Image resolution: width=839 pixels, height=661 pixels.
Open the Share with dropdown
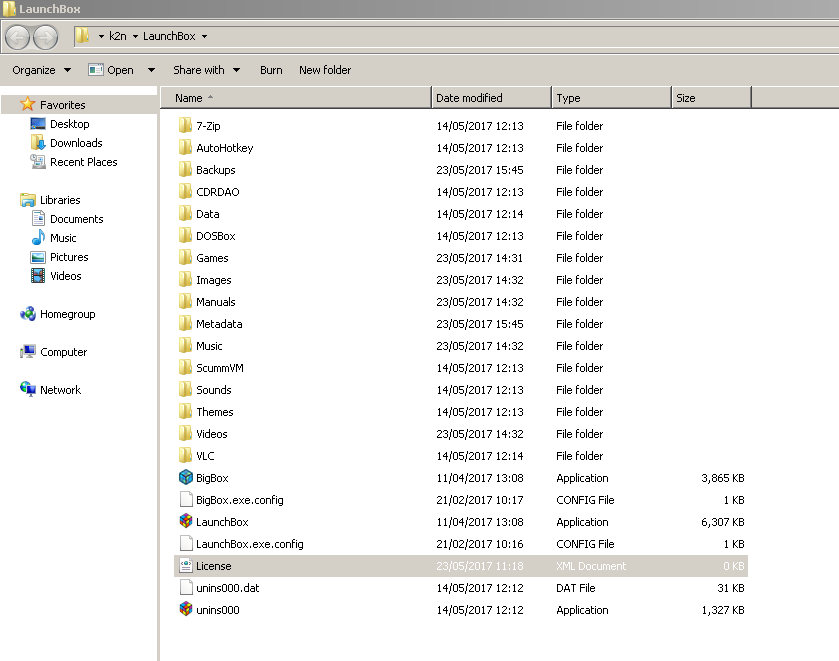click(207, 70)
